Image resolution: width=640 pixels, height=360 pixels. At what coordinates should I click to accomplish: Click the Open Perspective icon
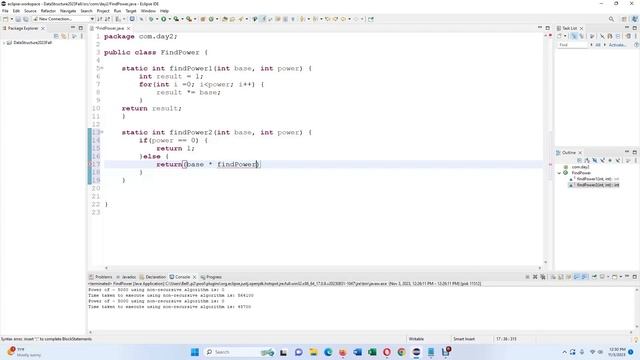click(624, 19)
